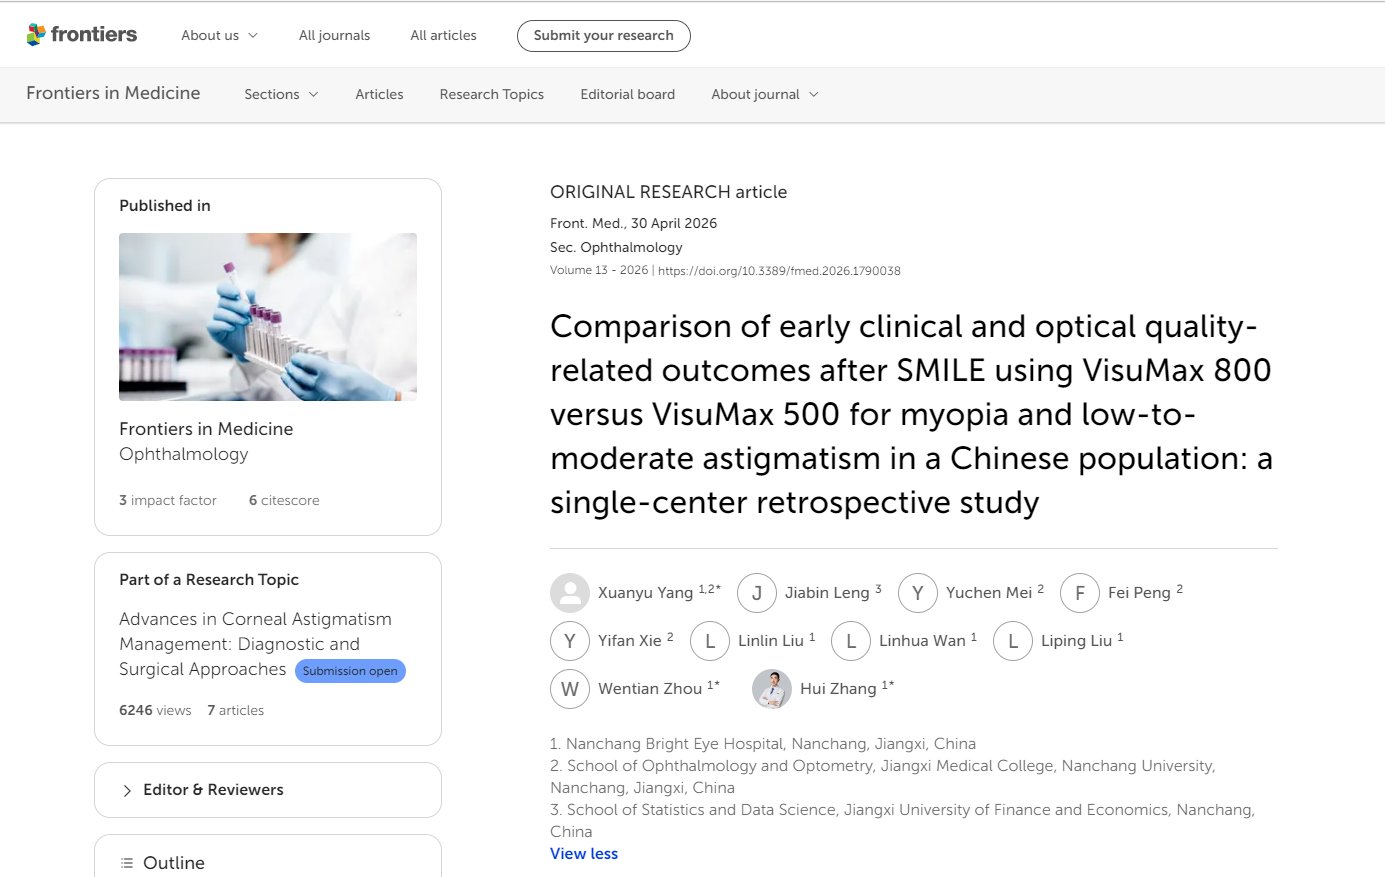Click the L avatar for Liping Liu
Screen dimensions: 1385x877
click(x=1013, y=641)
